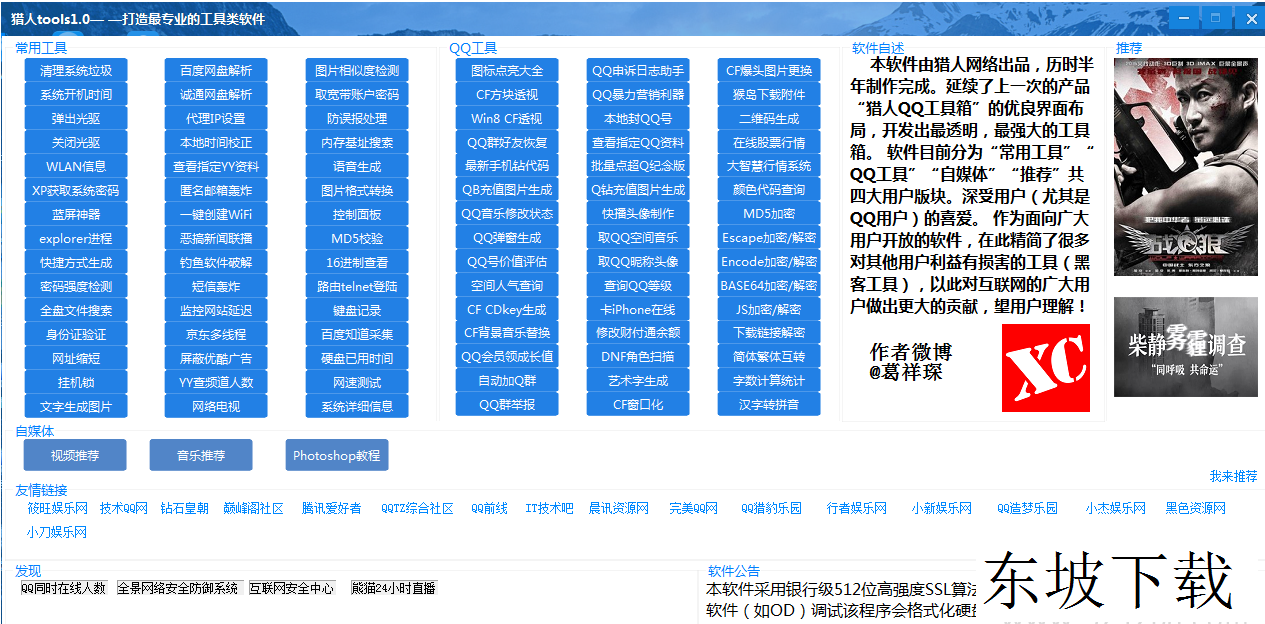
Task: Click the 键盘记录 button
Action: click(x=357, y=311)
